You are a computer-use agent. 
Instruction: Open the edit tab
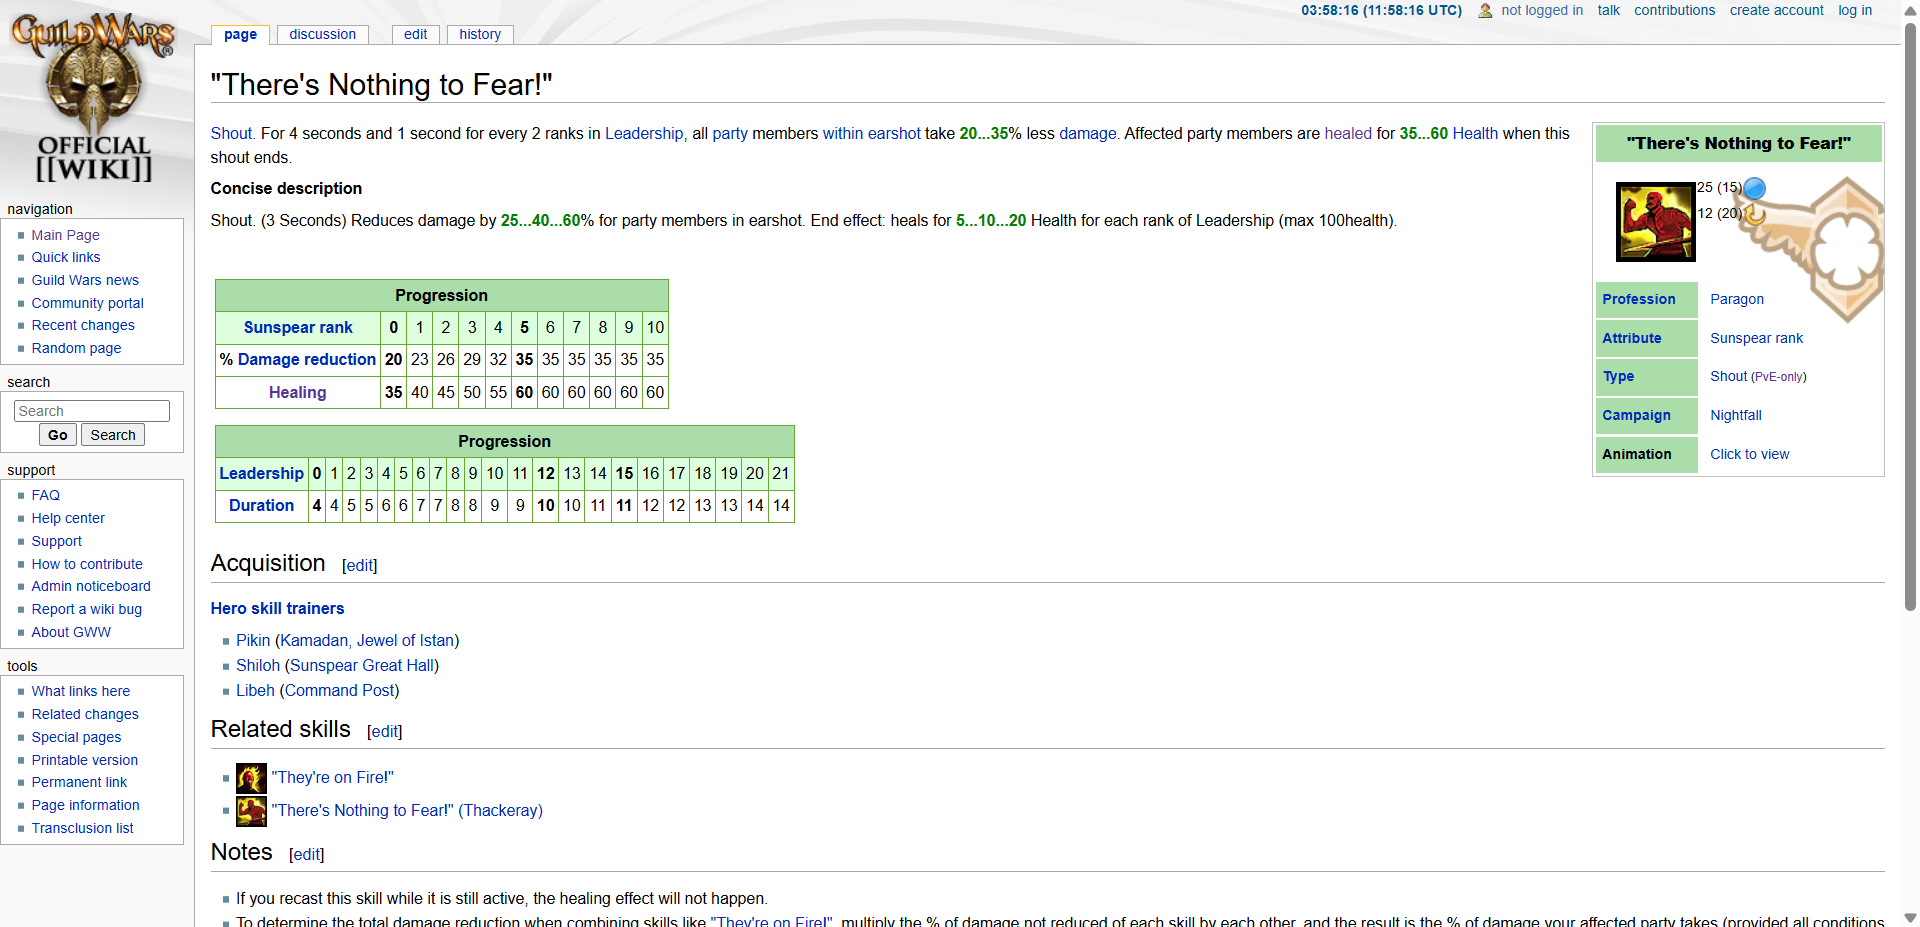(415, 34)
